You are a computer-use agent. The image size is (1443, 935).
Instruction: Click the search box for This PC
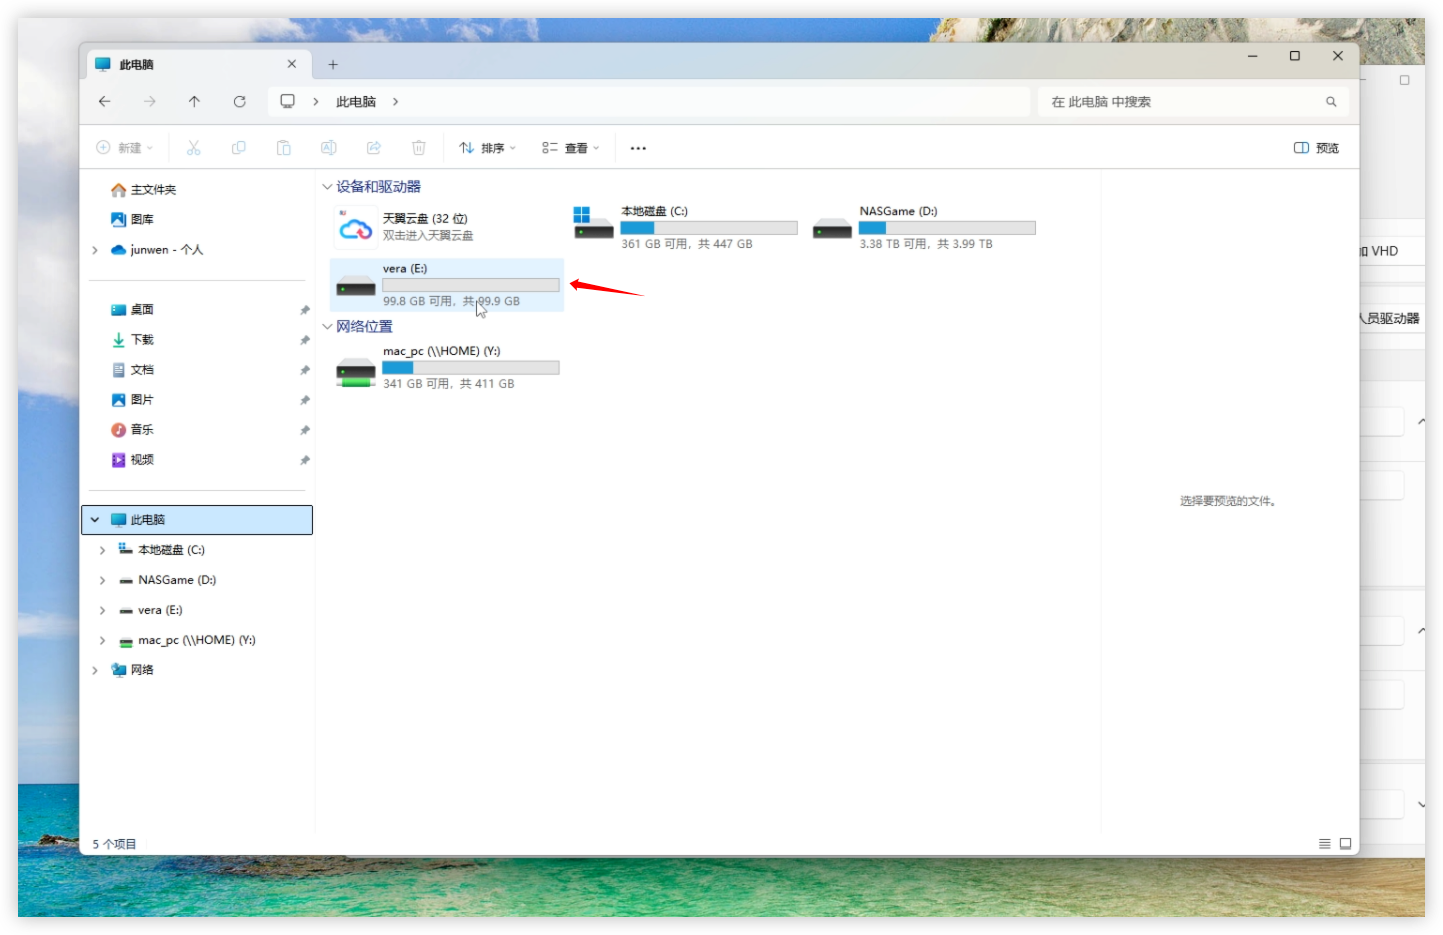(x=1185, y=102)
